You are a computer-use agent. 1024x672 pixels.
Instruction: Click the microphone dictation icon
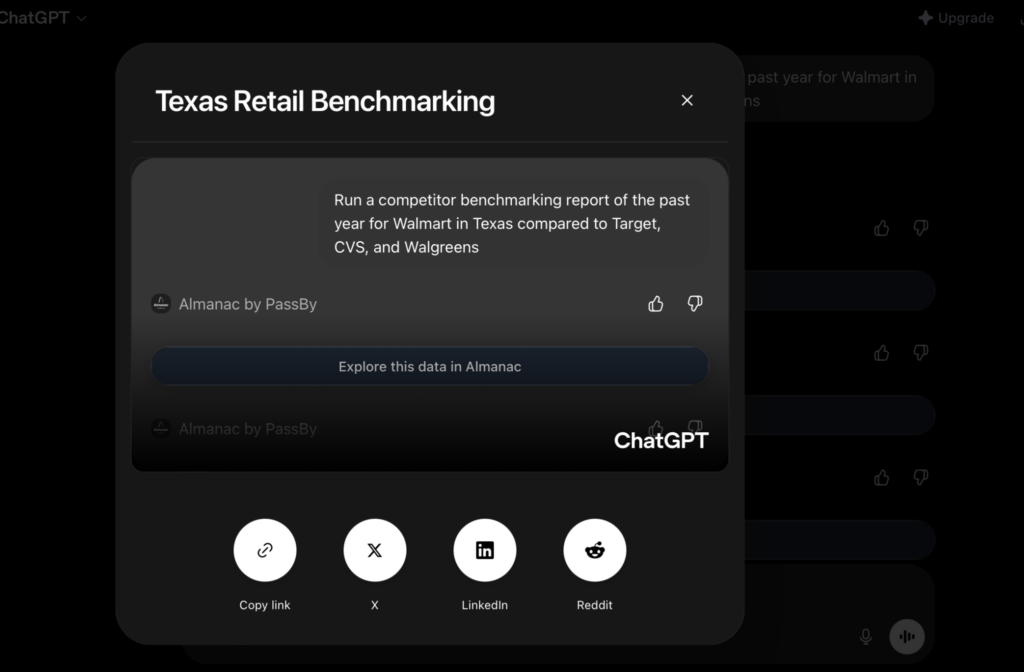(x=865, y=636)
